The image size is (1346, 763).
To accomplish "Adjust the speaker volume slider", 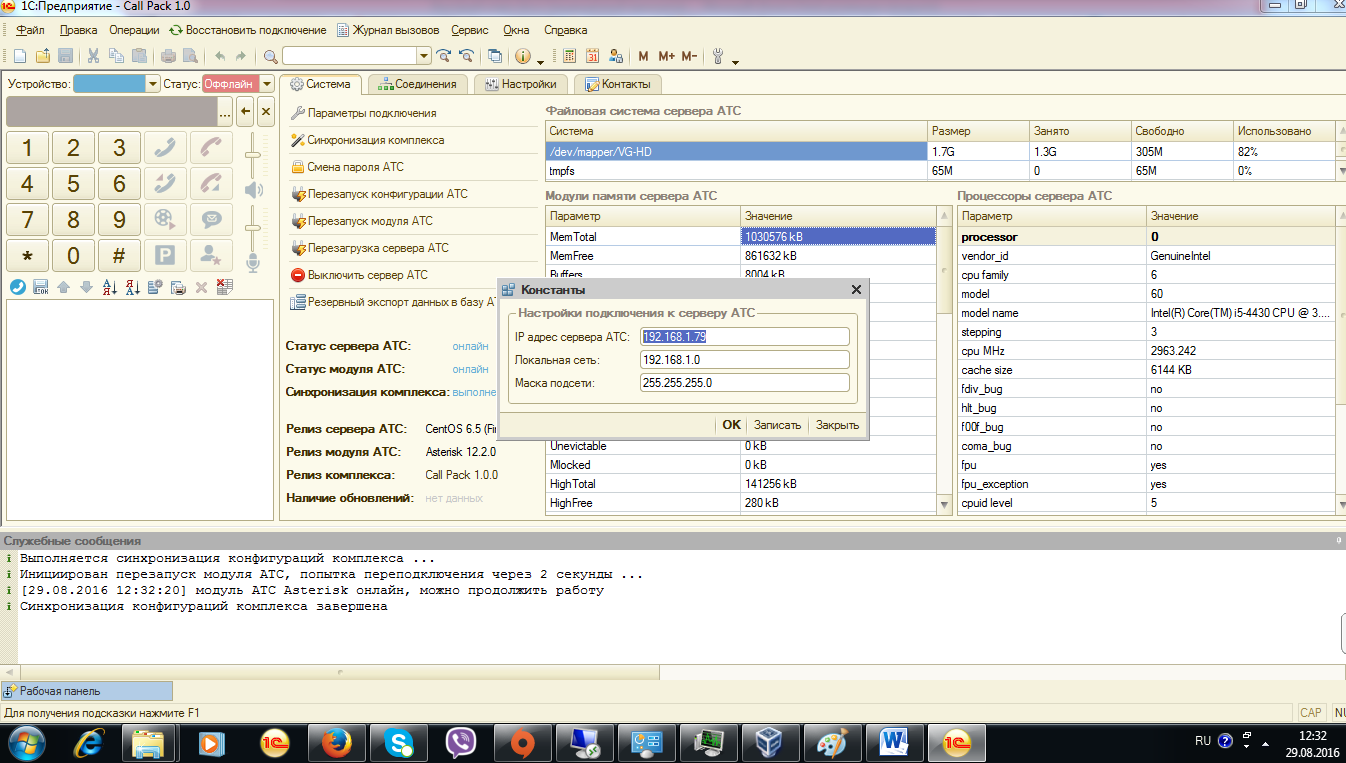I will 254,154.
